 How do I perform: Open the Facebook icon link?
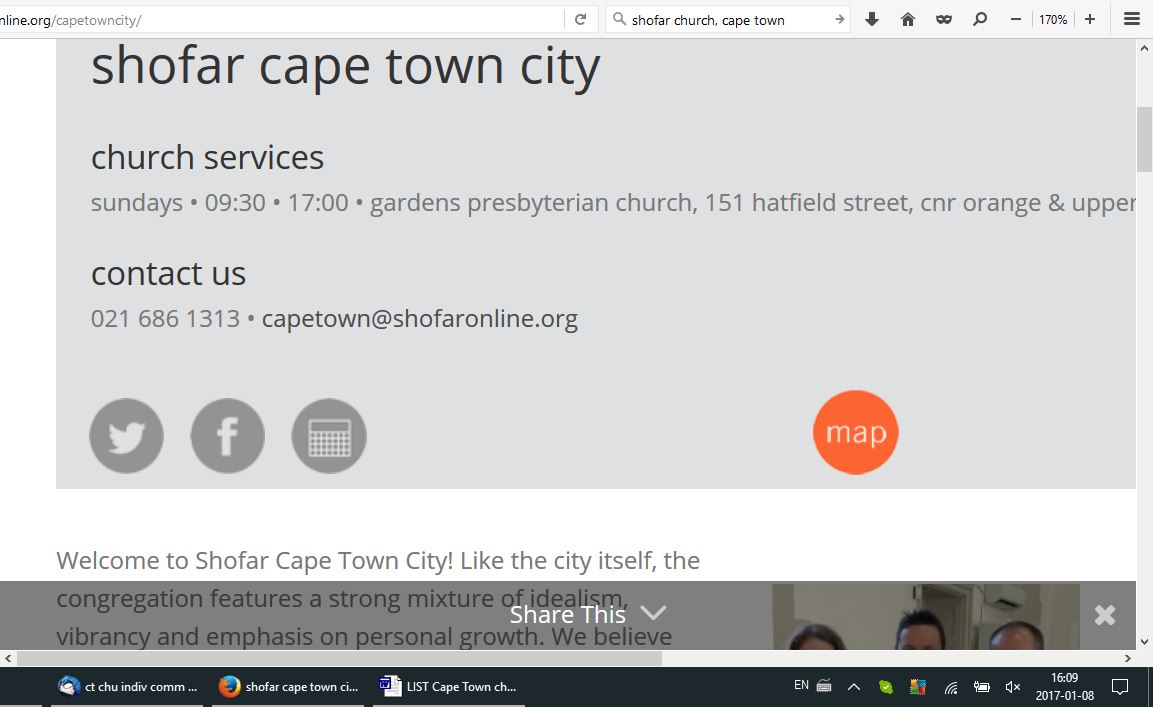[227, 436]
